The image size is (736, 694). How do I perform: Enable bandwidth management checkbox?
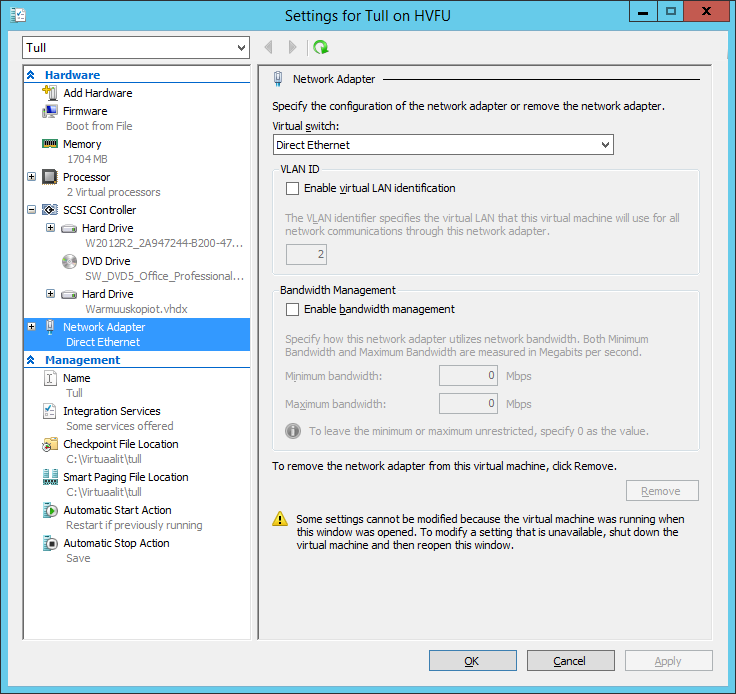pos(292,310)
